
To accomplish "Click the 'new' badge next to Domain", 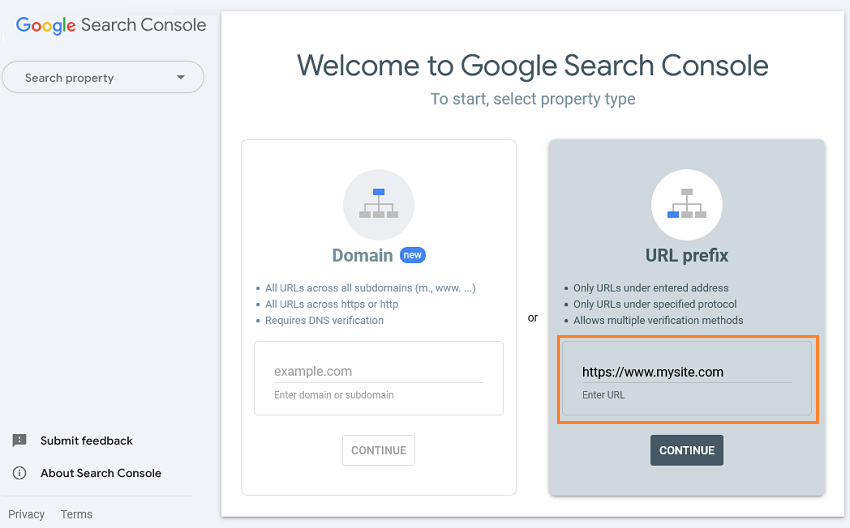I will coord(413,255).
